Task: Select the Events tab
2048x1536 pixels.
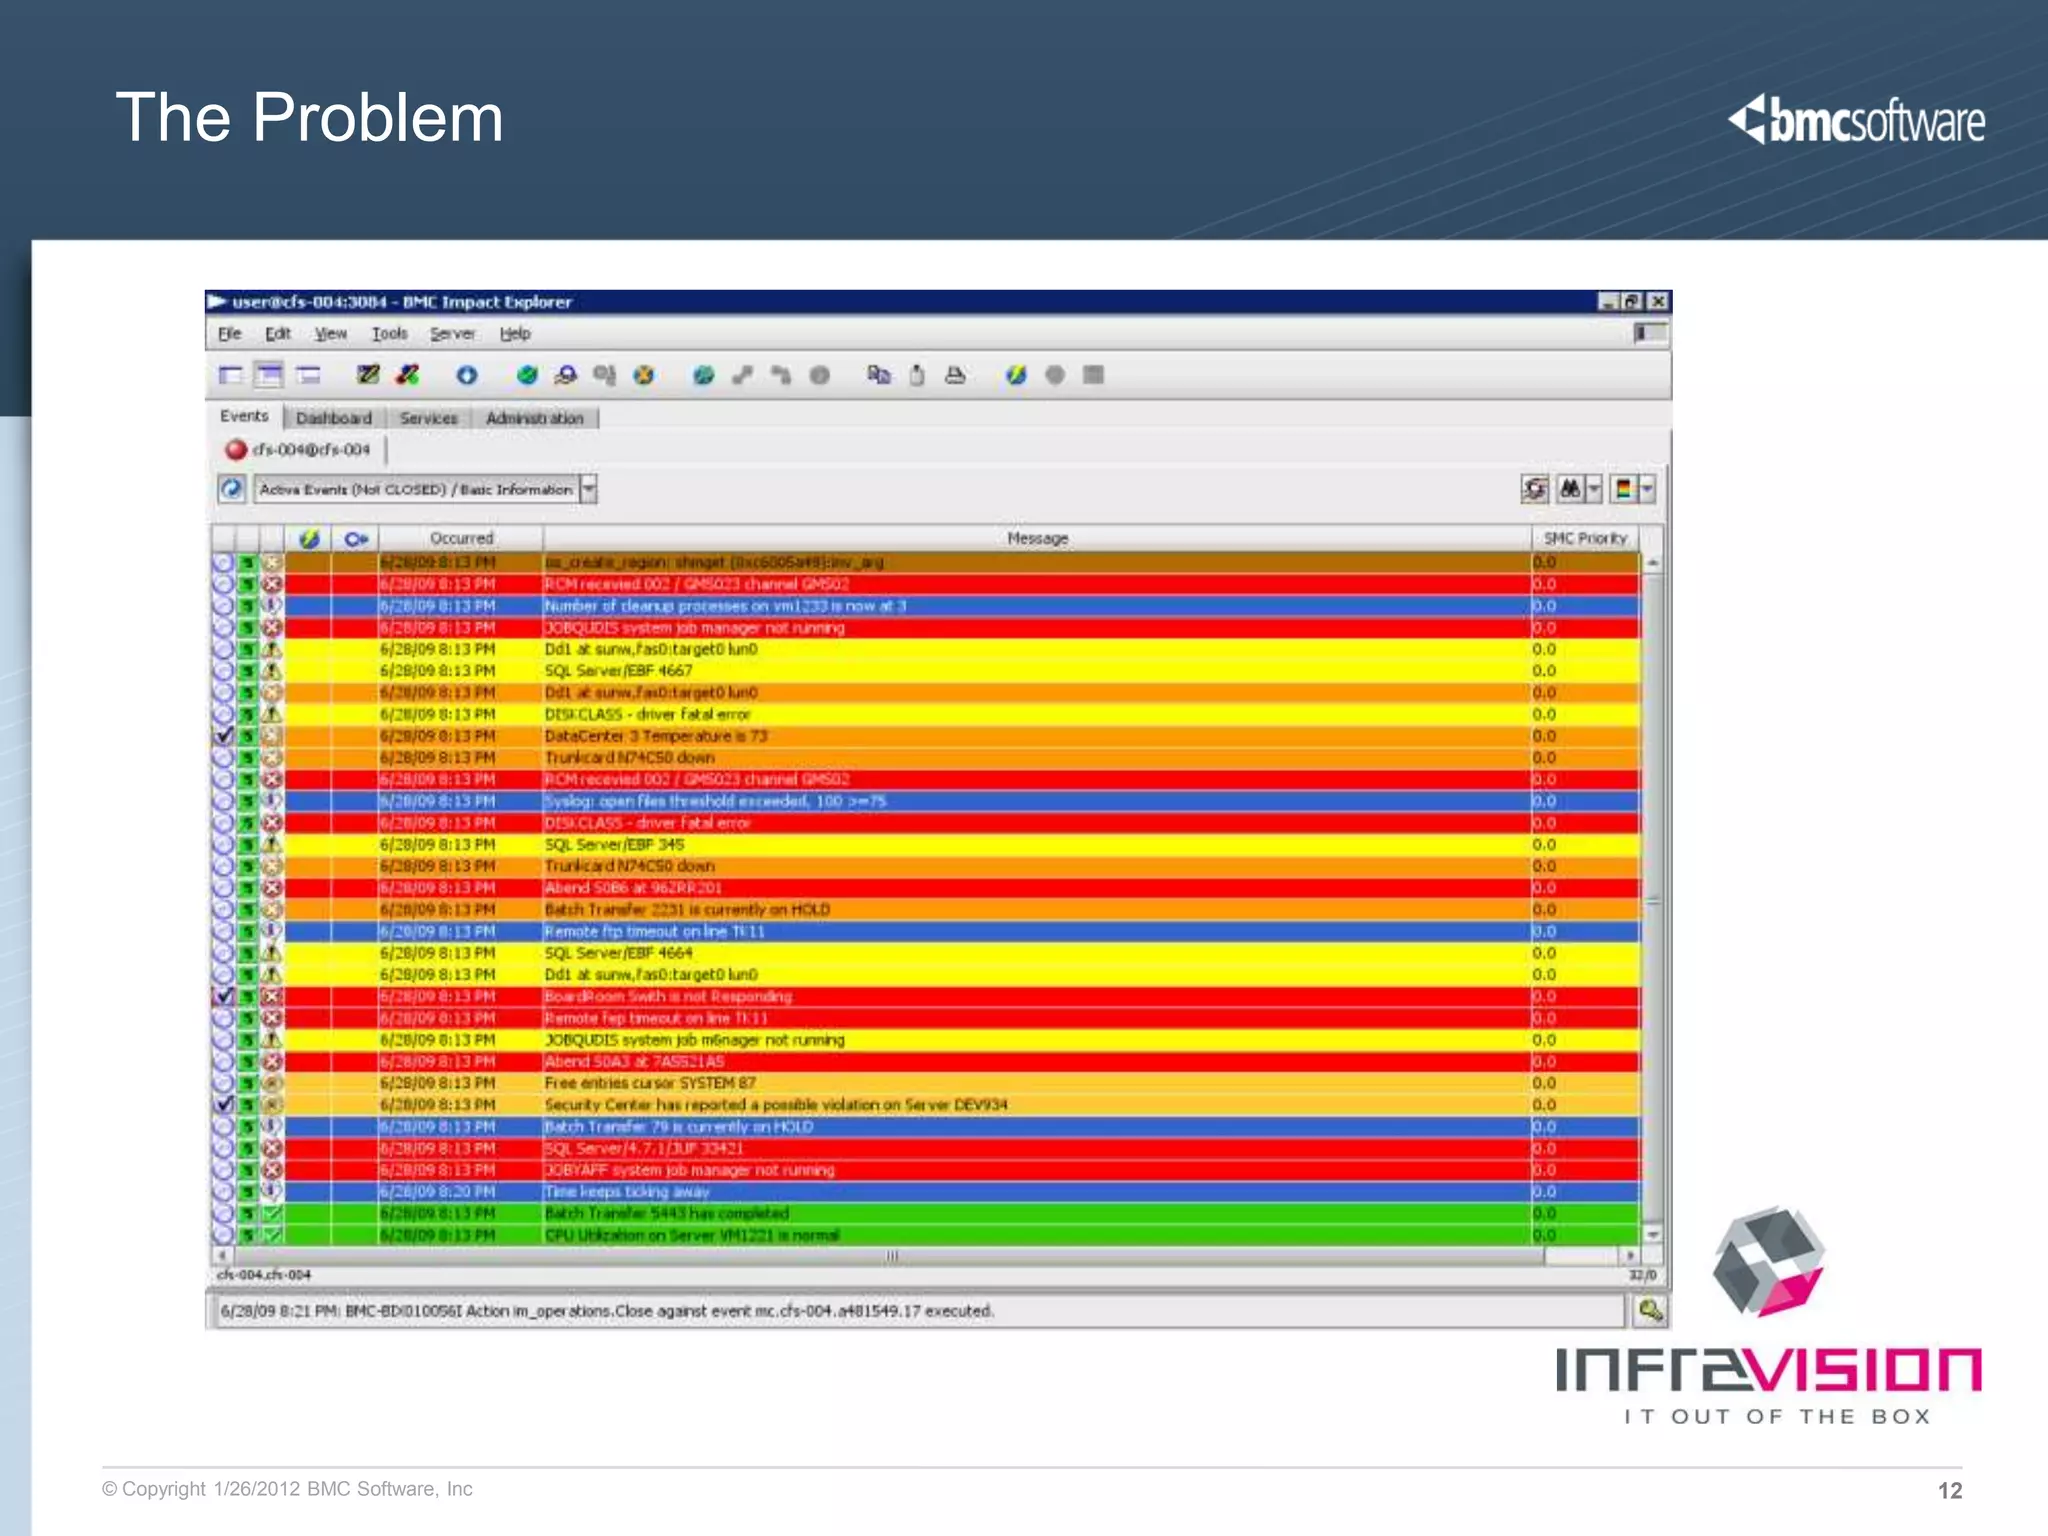Action: click(245, 416)
